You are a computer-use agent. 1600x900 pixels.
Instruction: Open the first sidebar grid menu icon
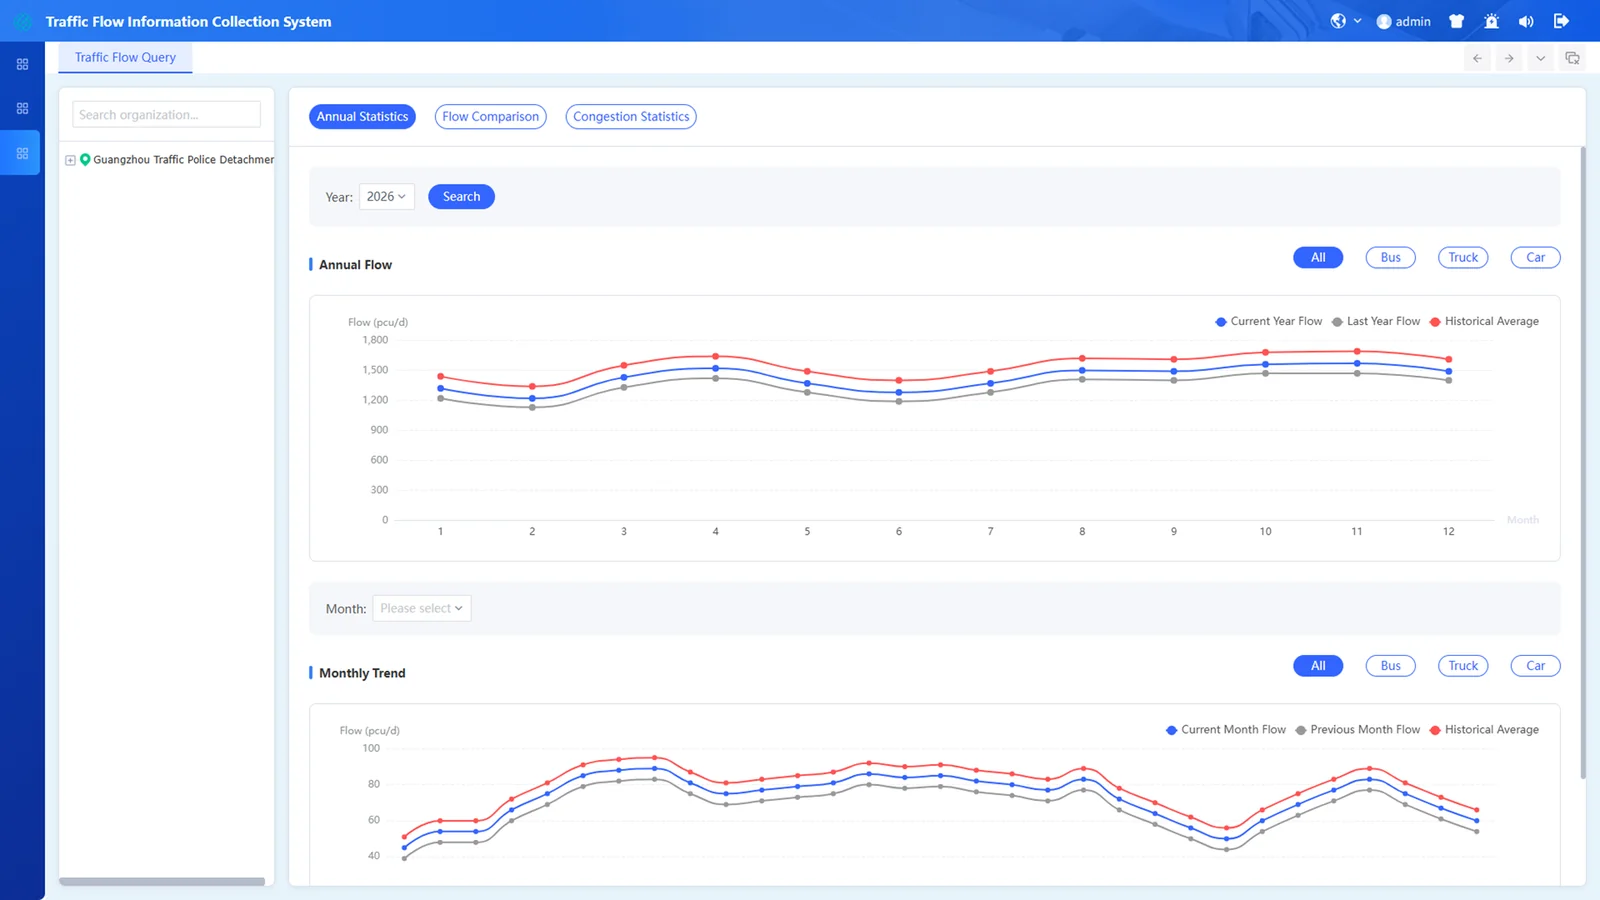[x=22, y=64]
